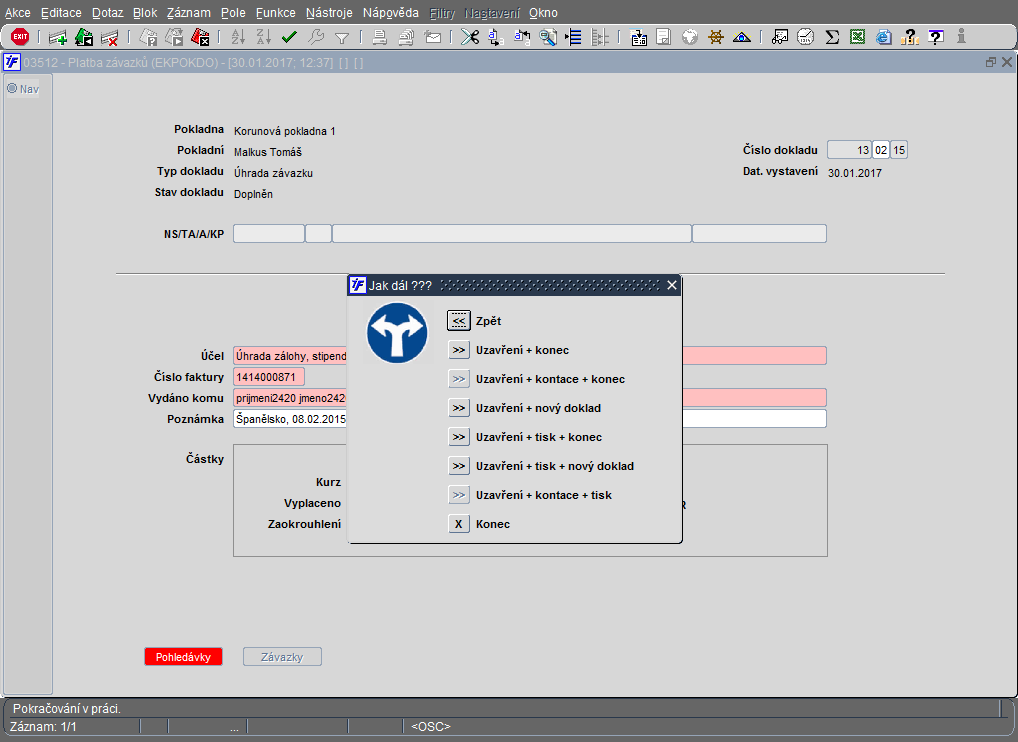
Task: Open the Záznam menu
Action: click(x=188, y=12)
